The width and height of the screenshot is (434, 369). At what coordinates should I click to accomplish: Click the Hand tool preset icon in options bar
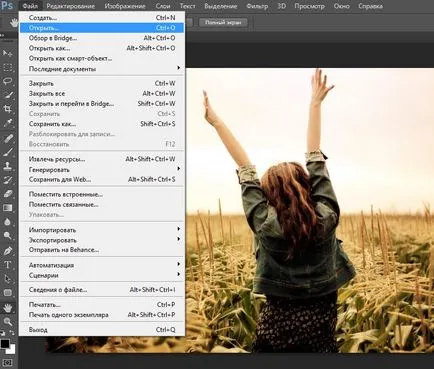coord(14,23)
